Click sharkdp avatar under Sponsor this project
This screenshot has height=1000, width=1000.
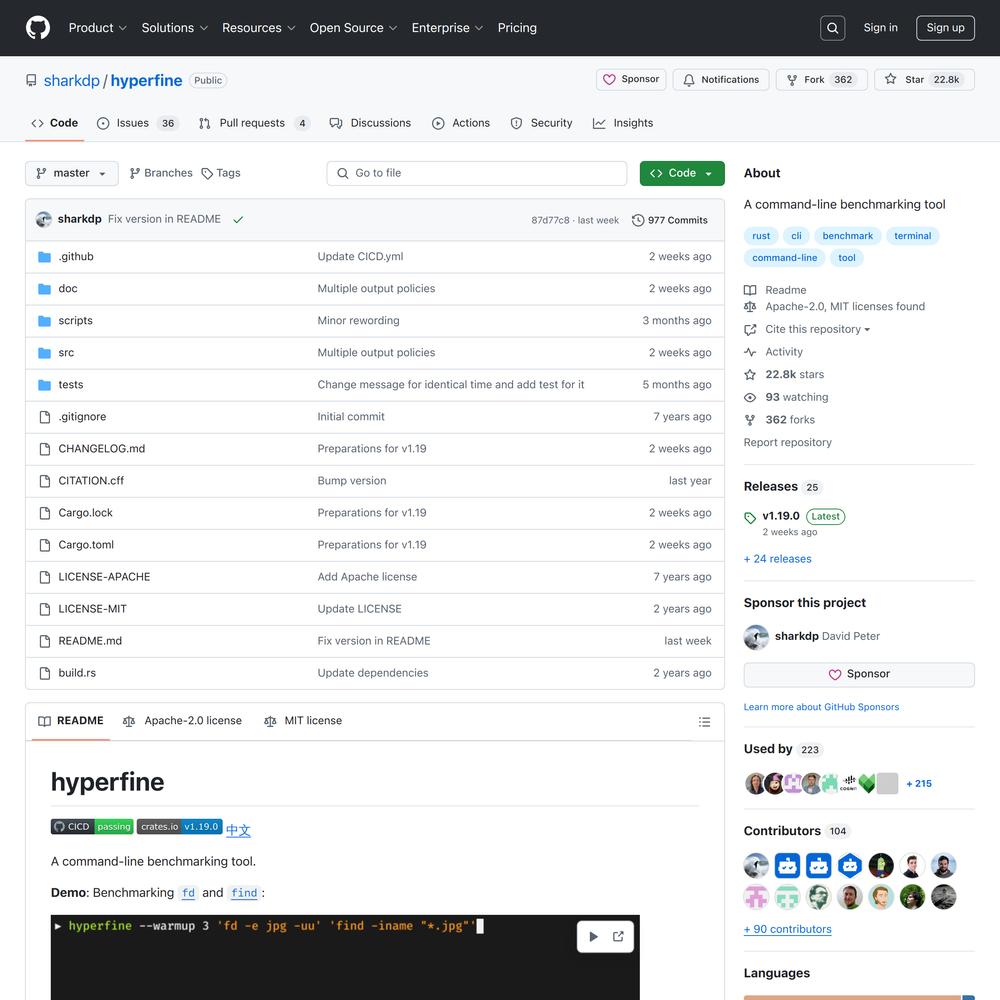756,637
